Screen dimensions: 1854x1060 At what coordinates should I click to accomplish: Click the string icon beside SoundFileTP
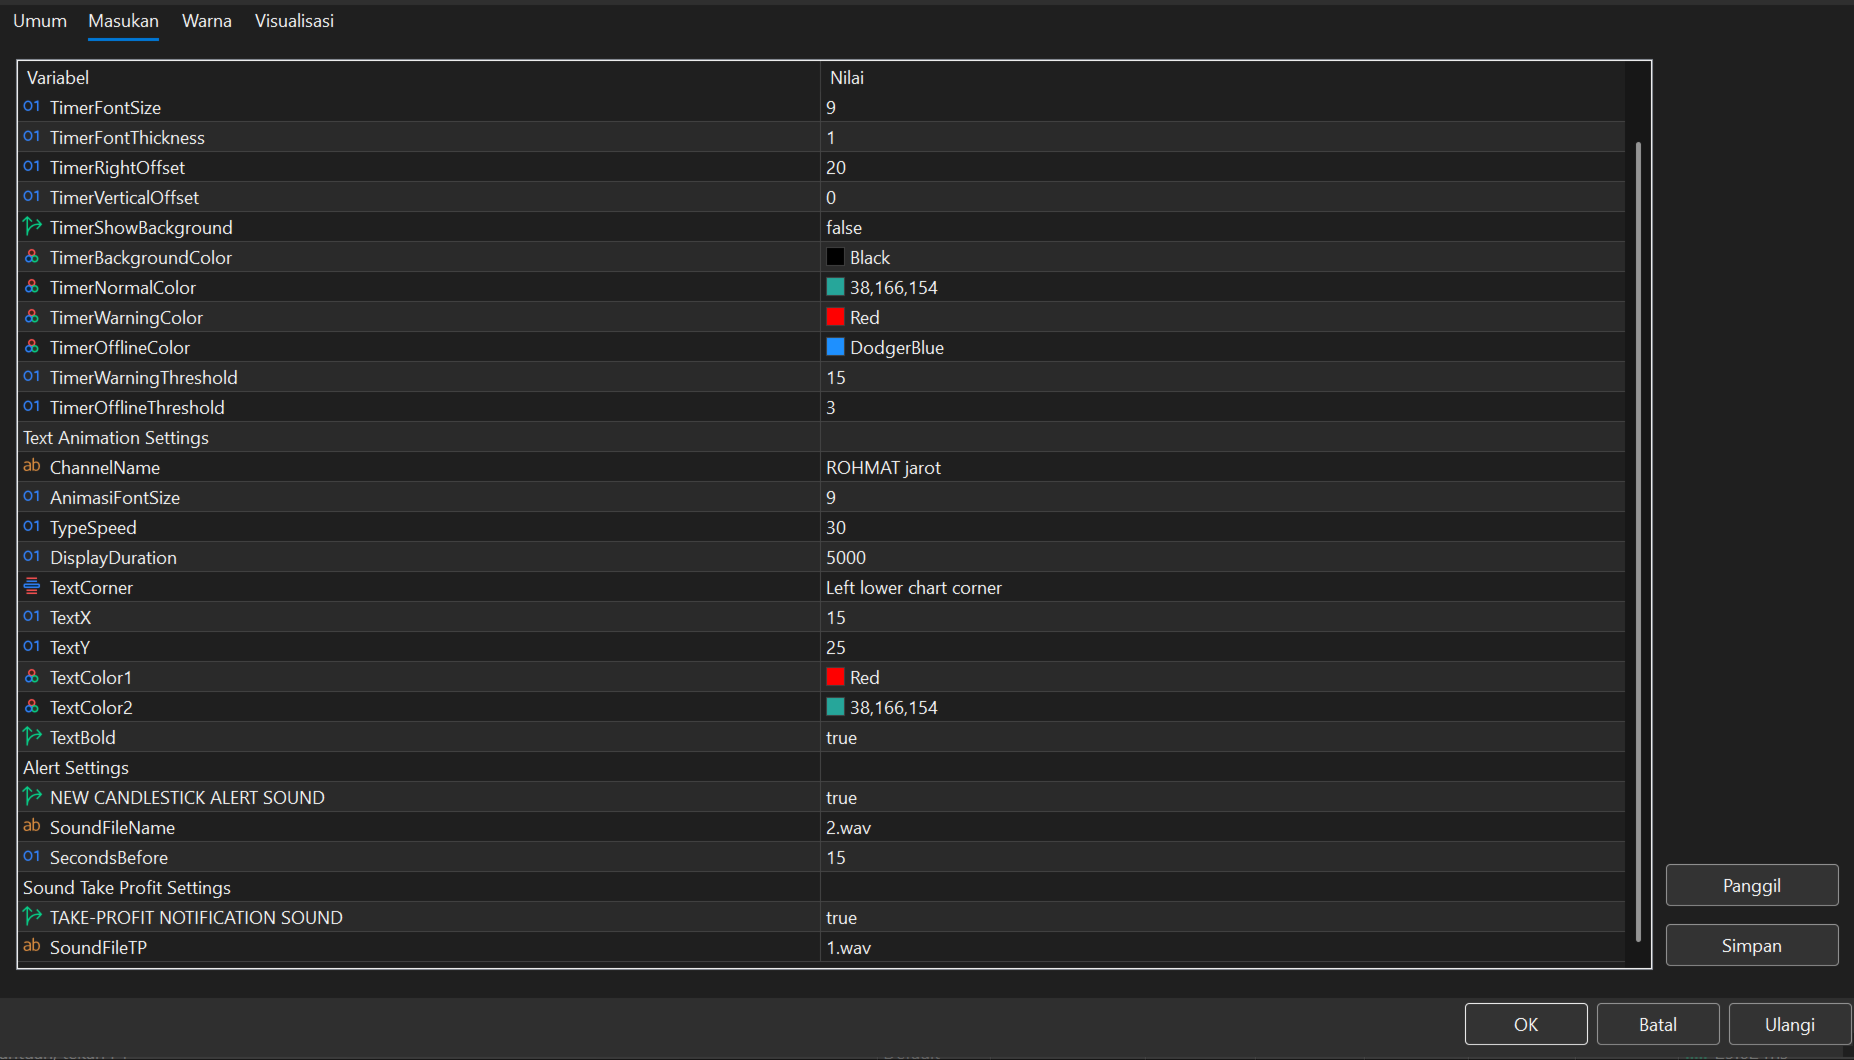32,946
